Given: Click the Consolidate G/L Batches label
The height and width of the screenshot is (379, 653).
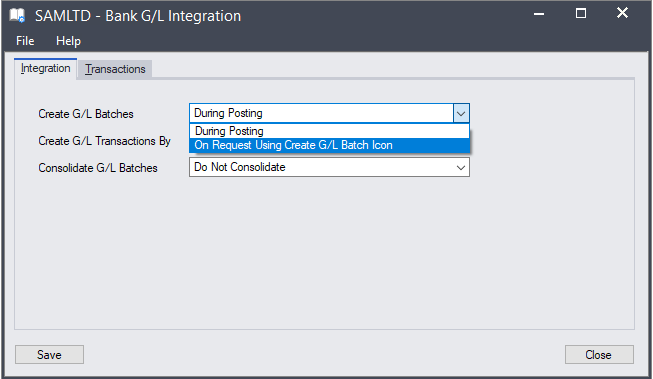Looking at the screenshot, I should point(98,168).
